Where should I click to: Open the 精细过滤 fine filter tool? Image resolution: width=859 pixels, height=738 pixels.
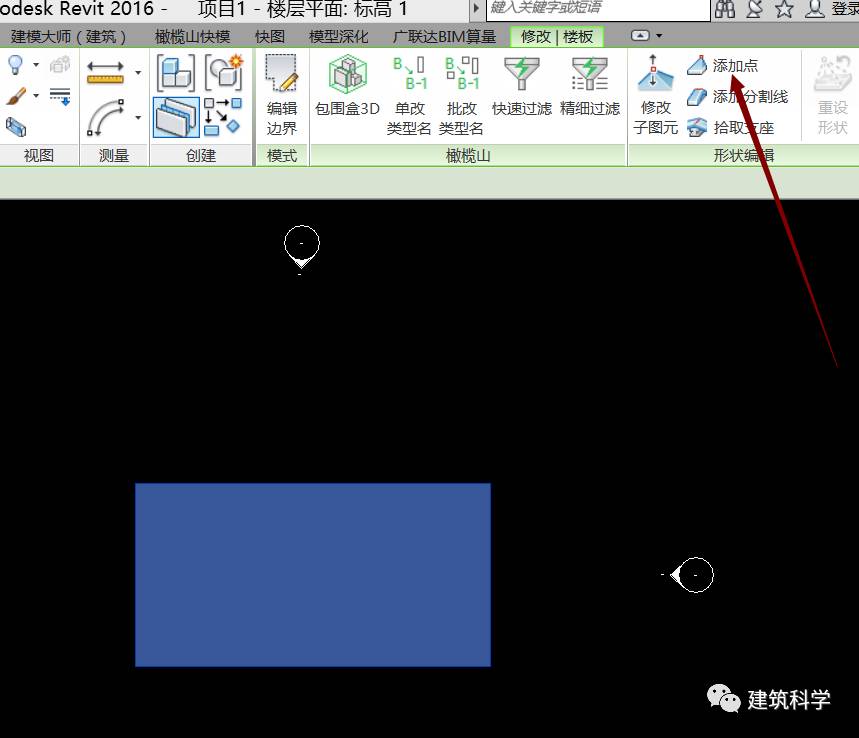pyautogui.click(x=590, y=87)
